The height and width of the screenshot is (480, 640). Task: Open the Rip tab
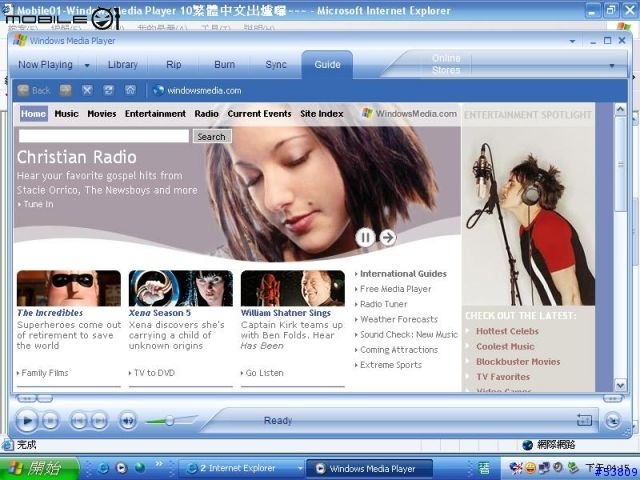pos(173,64)
